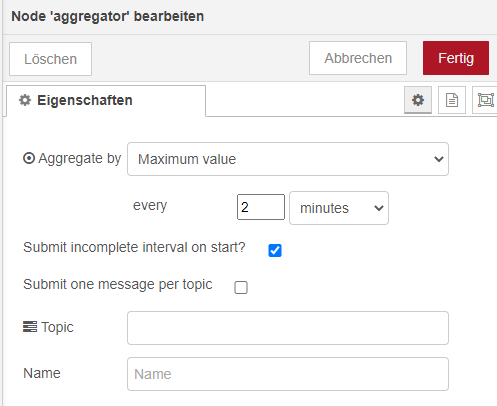Click the Fertig button
Screen dimensions: 497x406
pos(456,58)
